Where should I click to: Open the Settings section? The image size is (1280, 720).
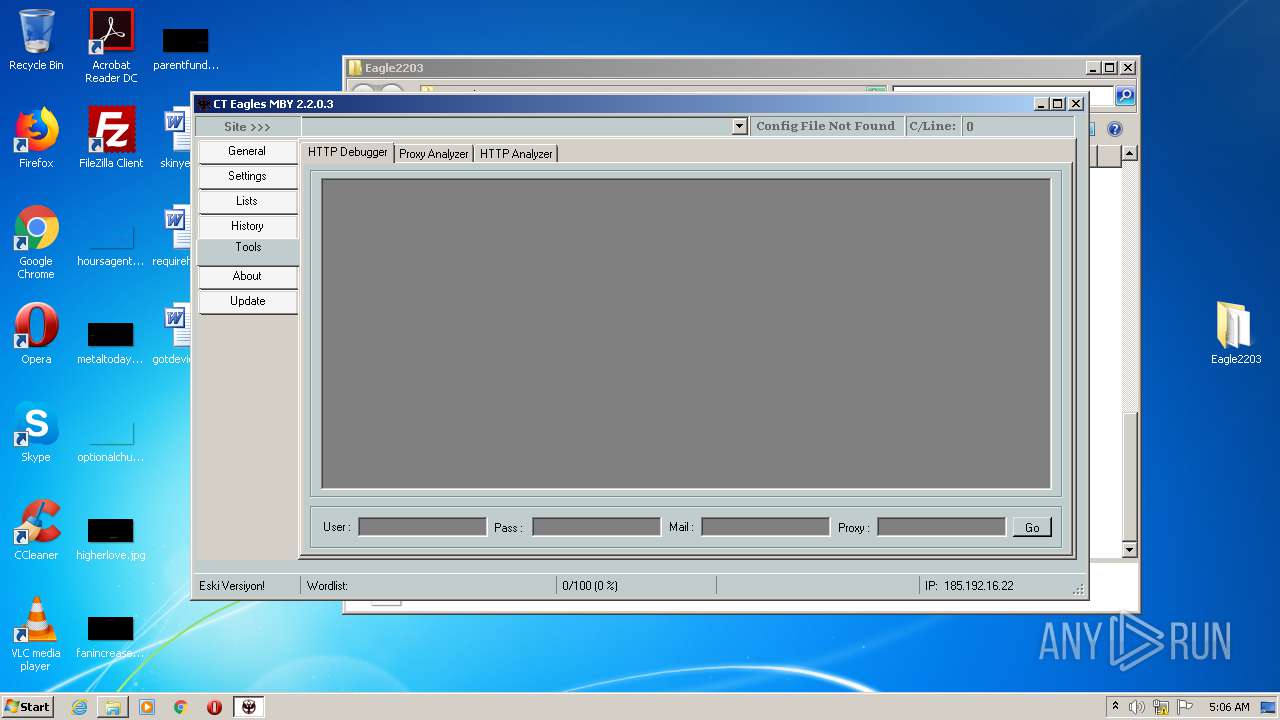pos(247,176)
